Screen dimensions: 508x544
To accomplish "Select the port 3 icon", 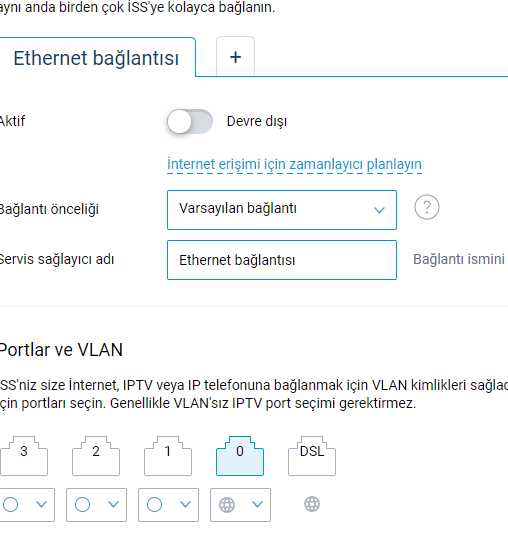I will [x=24, y=456].
